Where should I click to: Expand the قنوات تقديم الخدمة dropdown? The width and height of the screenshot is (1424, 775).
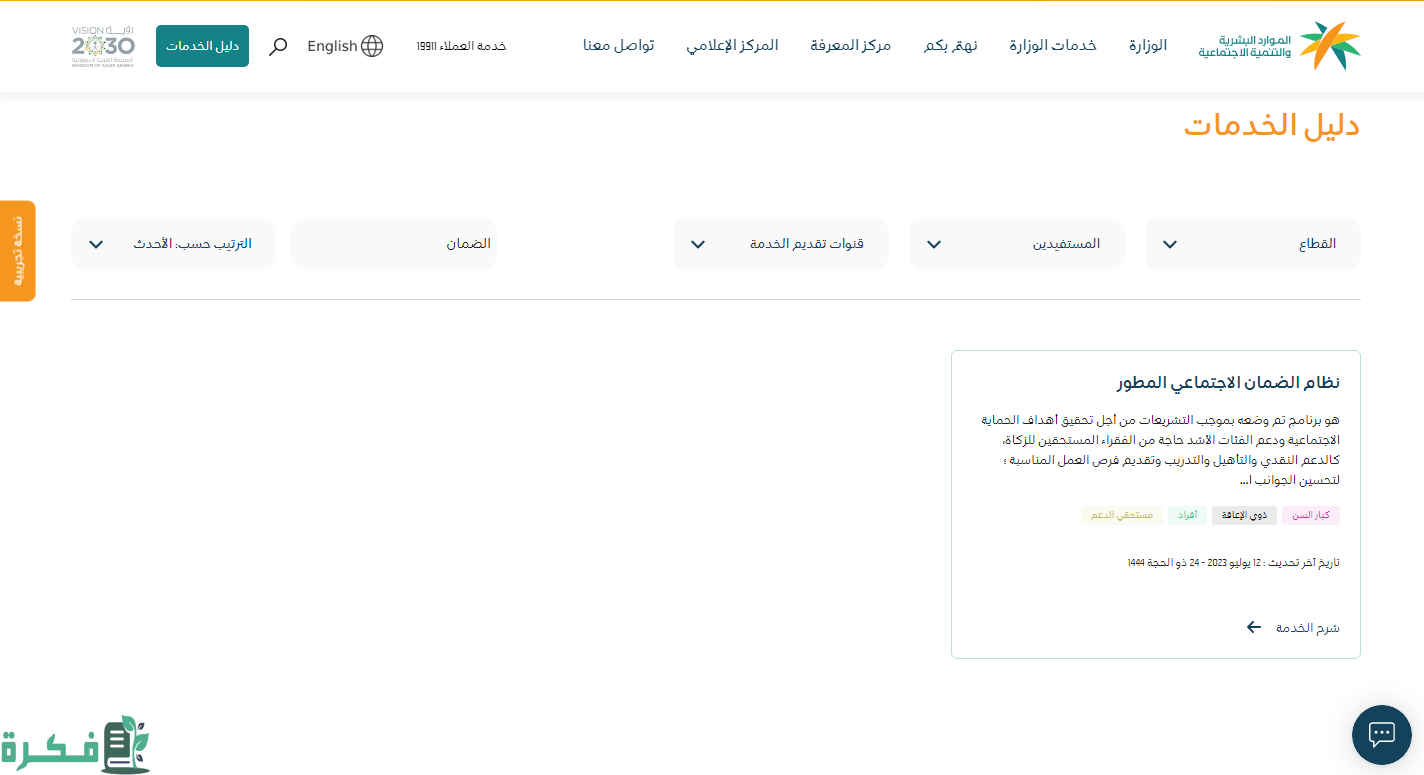[x=780, y=244]
